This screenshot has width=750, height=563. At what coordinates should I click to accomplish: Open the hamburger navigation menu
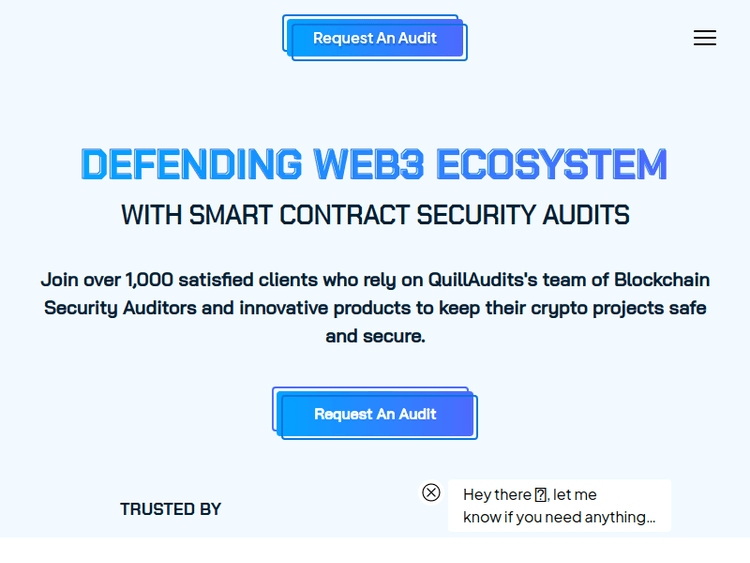[x=705, y=38]
